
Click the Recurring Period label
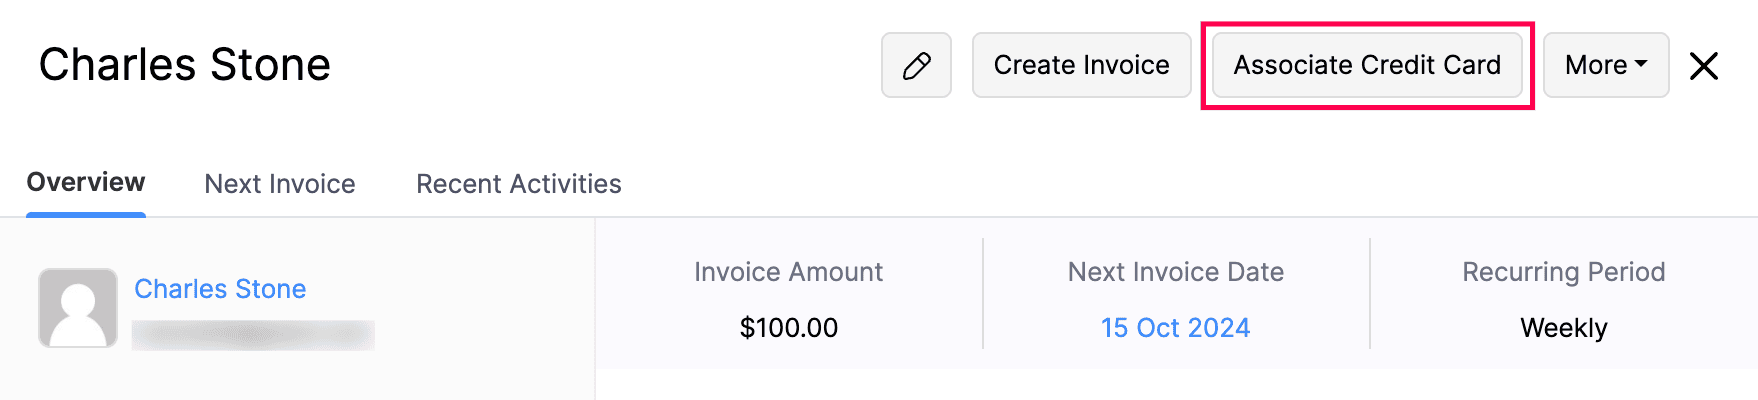(x=1564, y=272)
